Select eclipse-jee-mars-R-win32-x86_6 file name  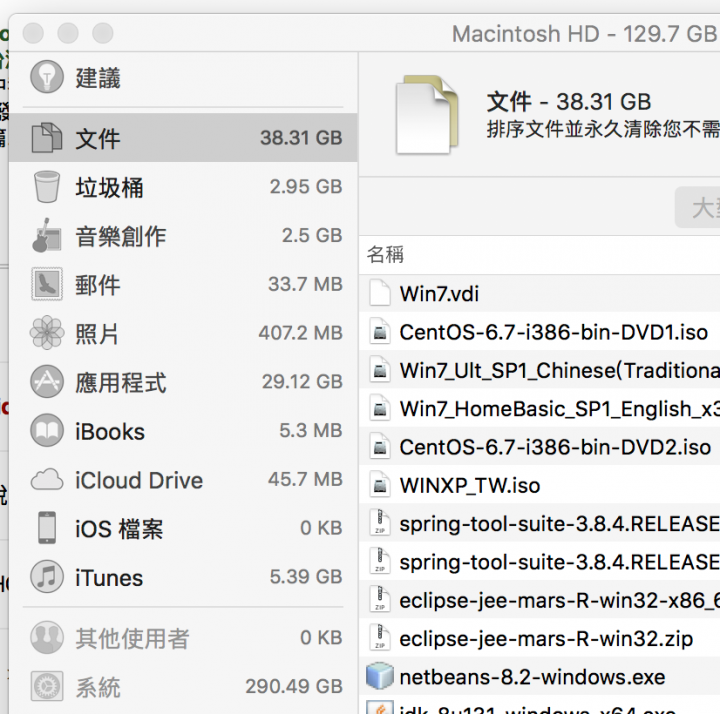click(x=560, y=601)
